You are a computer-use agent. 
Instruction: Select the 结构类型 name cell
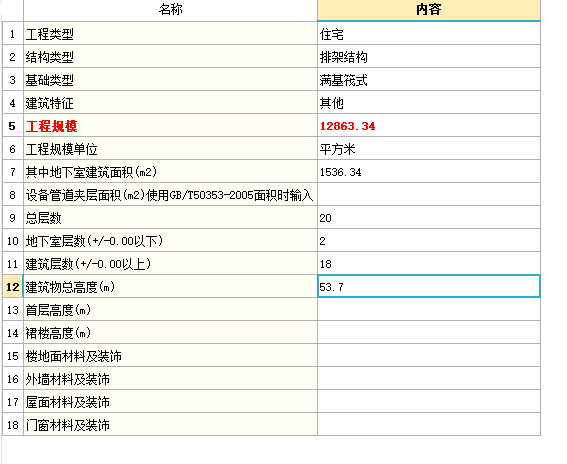170,56
